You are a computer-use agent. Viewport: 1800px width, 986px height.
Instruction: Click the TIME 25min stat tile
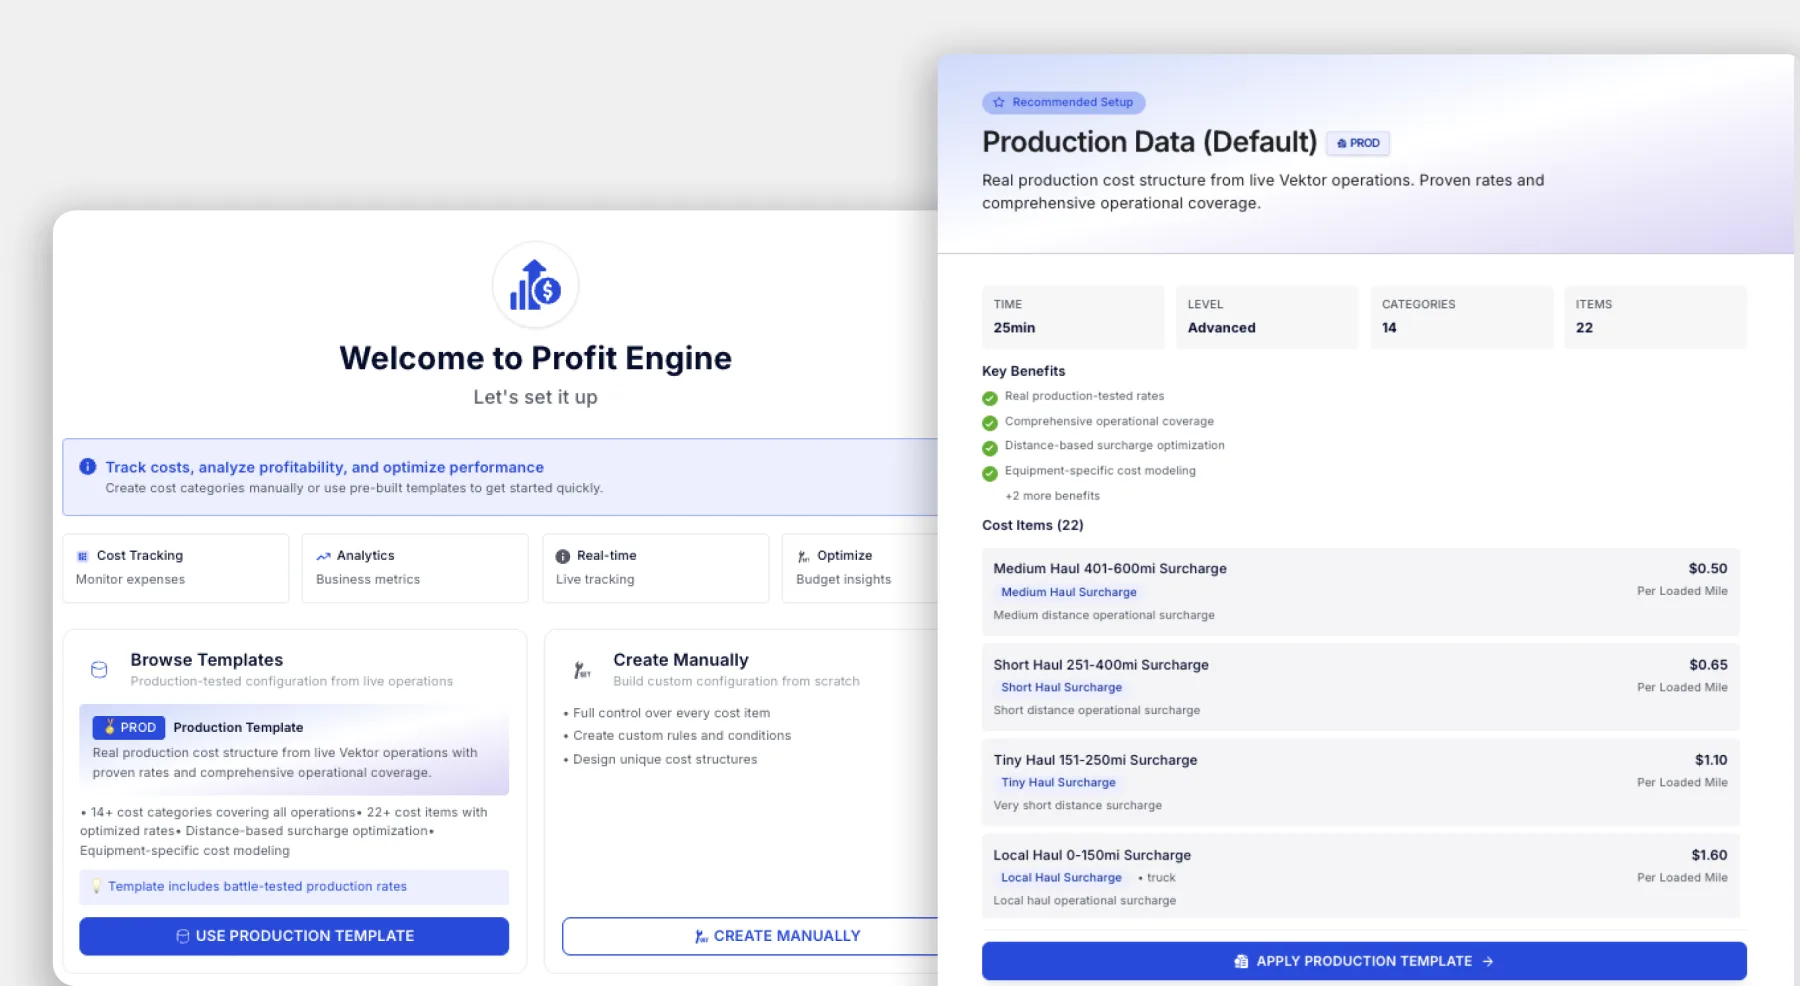[x=1073, y=317]
